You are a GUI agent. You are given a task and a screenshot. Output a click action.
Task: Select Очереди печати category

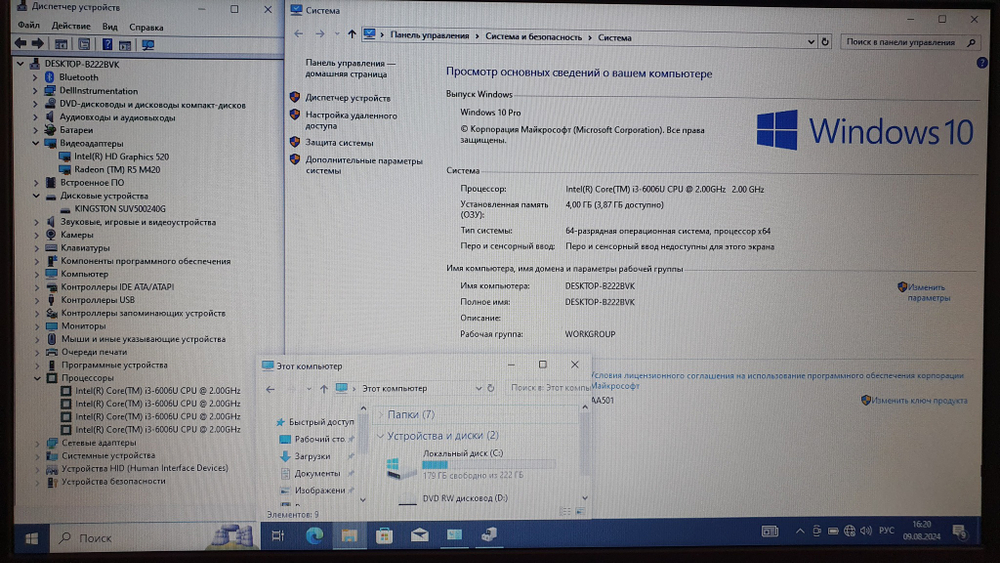coord(94,352)
